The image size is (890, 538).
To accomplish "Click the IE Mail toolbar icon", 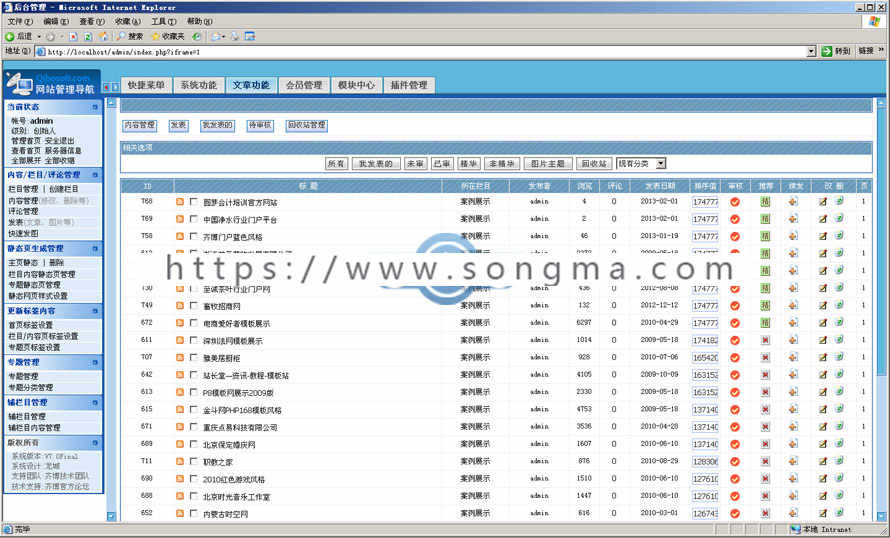I will pos(216,36).
